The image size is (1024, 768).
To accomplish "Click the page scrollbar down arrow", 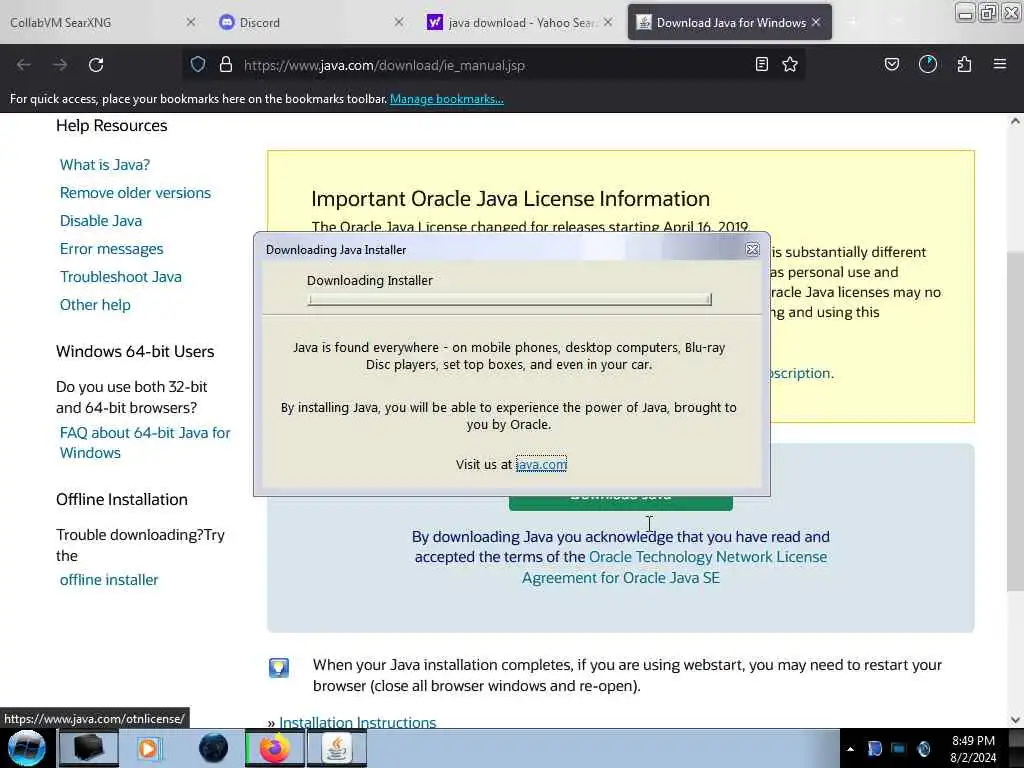I will pyautogui.click(x=1015, y=720).
